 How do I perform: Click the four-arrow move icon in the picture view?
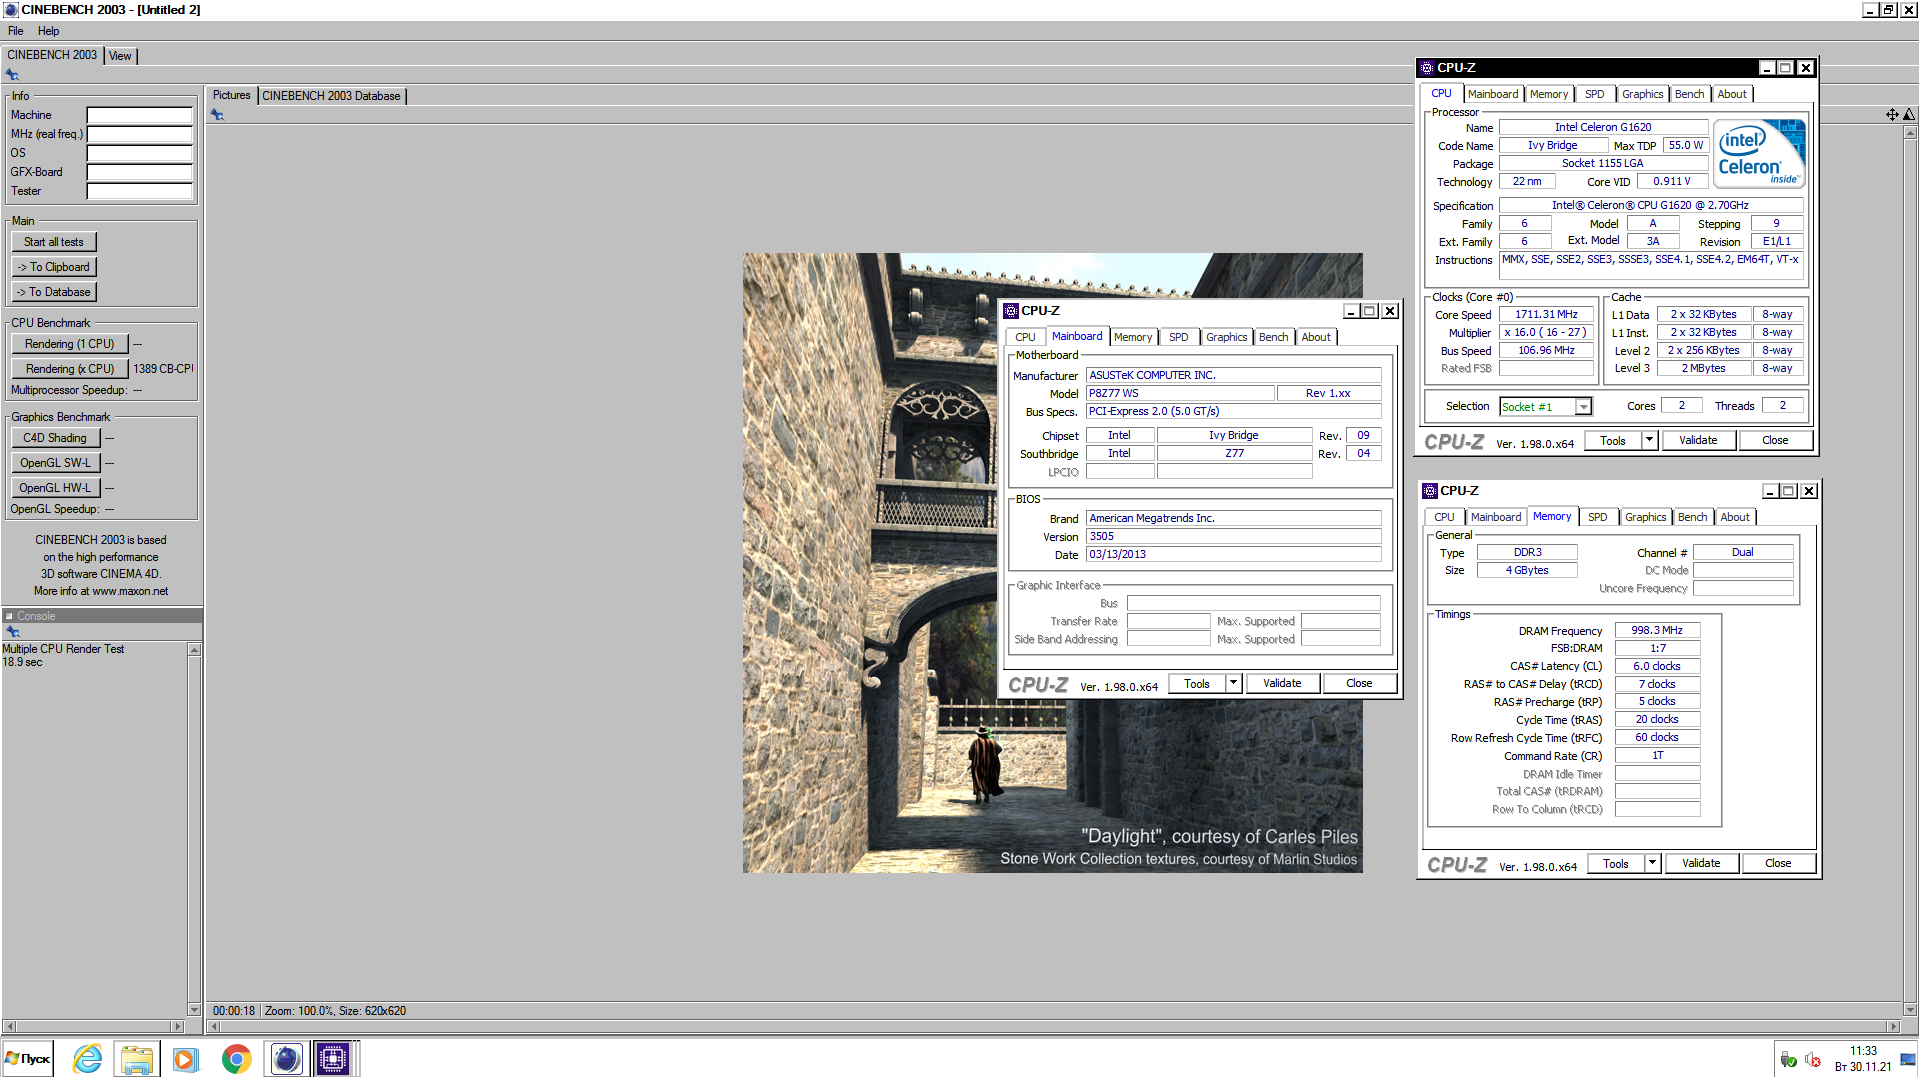tap(1892, 115)
